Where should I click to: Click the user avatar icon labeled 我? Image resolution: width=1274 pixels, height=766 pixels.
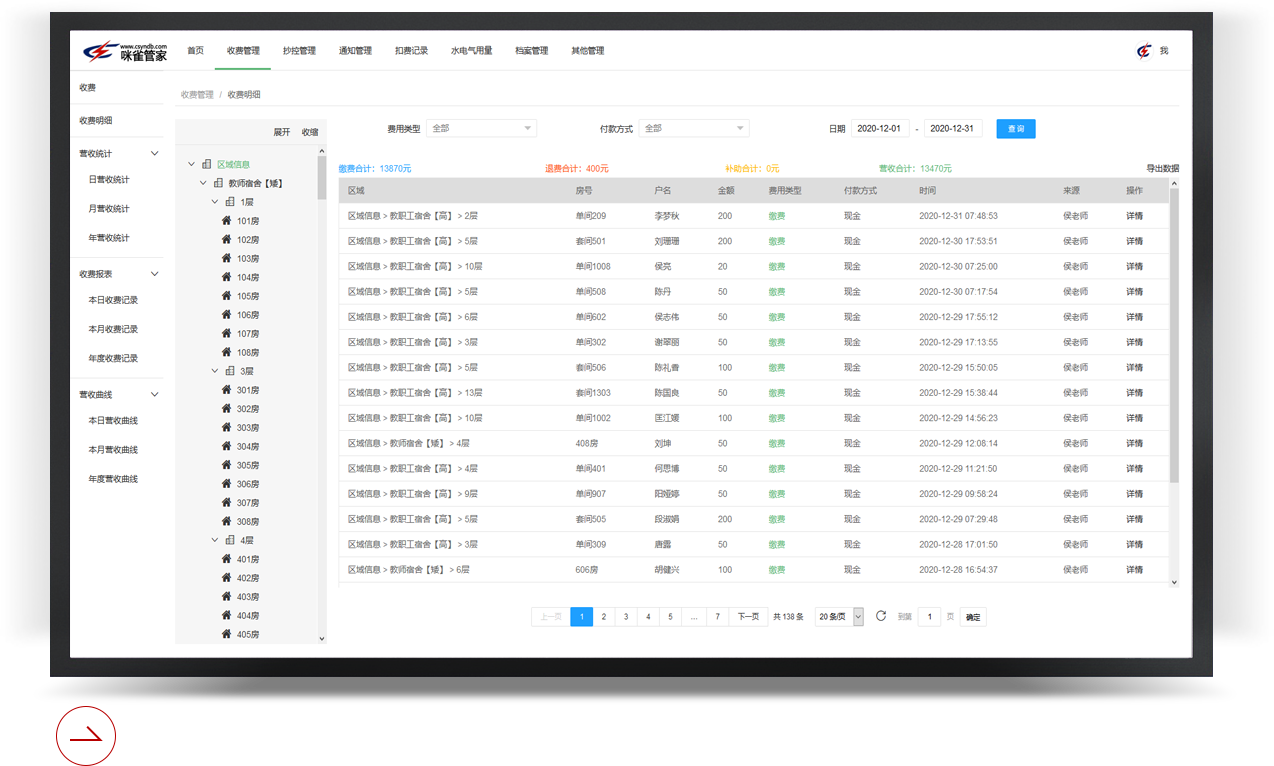click(1144, 51)
